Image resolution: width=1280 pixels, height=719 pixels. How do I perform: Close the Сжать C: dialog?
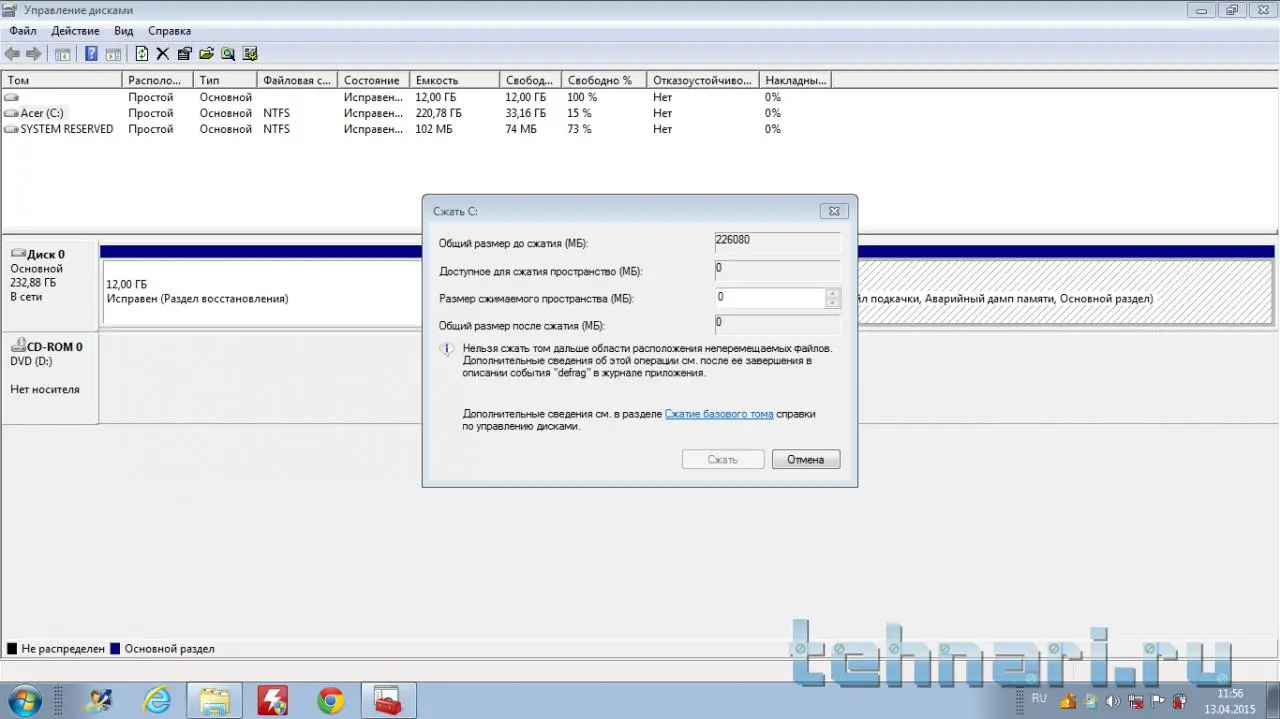point(834,211)
